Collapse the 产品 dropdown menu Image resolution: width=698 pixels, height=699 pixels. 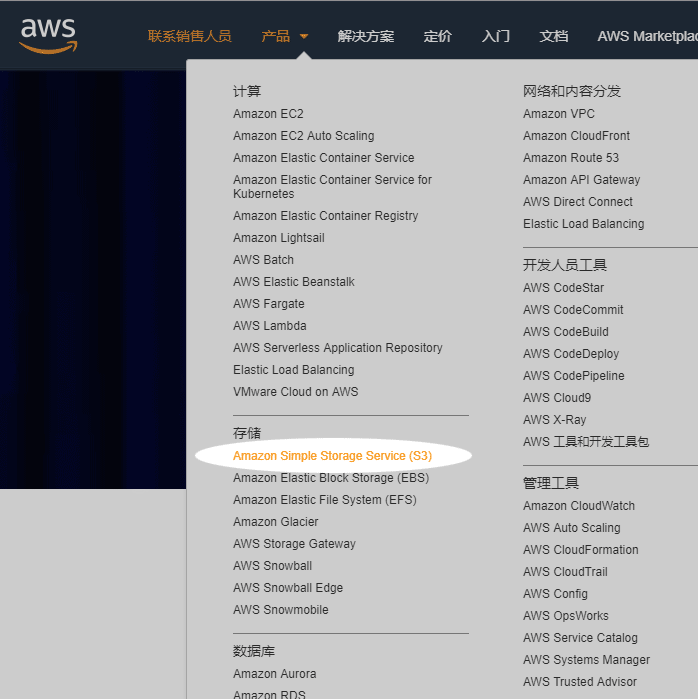point(284,36)
